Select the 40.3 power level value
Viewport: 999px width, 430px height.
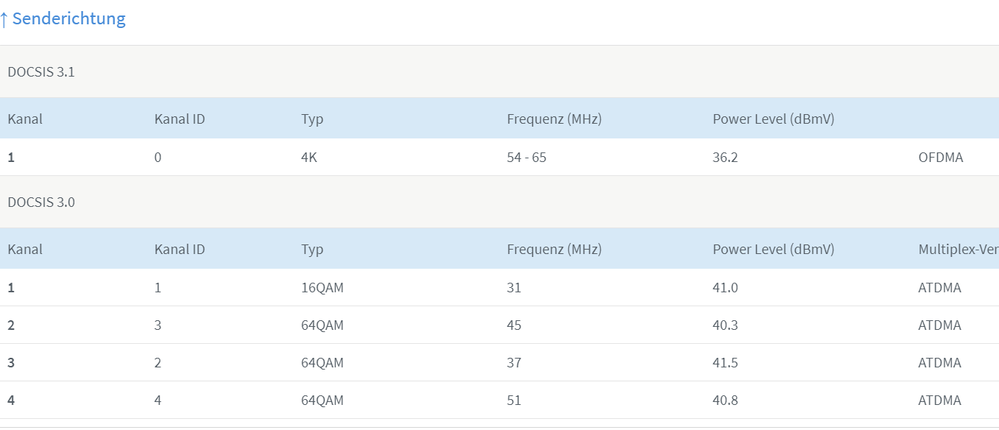725,325
